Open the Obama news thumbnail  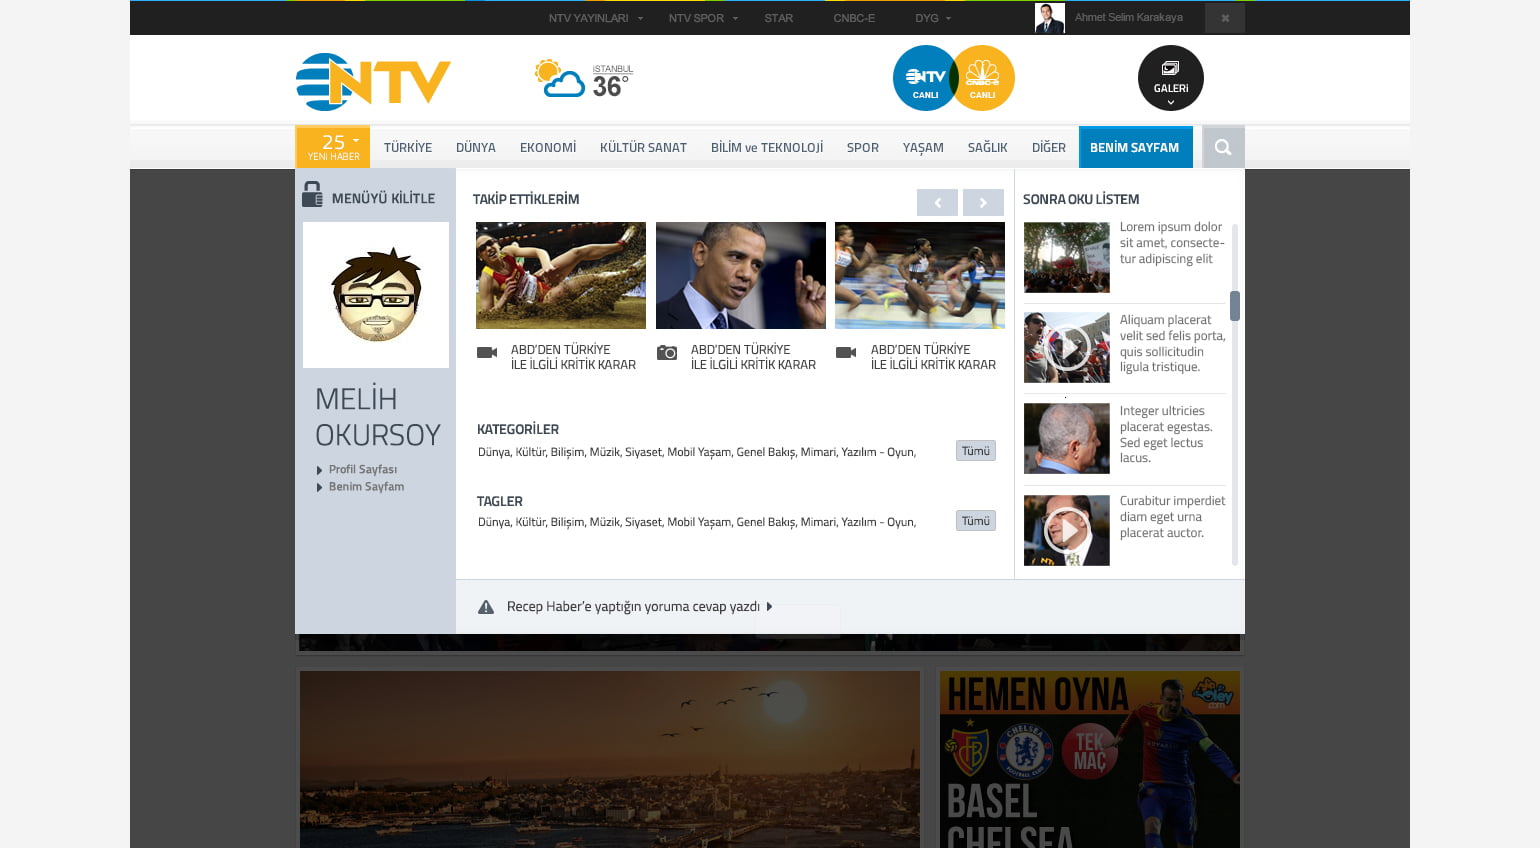(740, 275)
